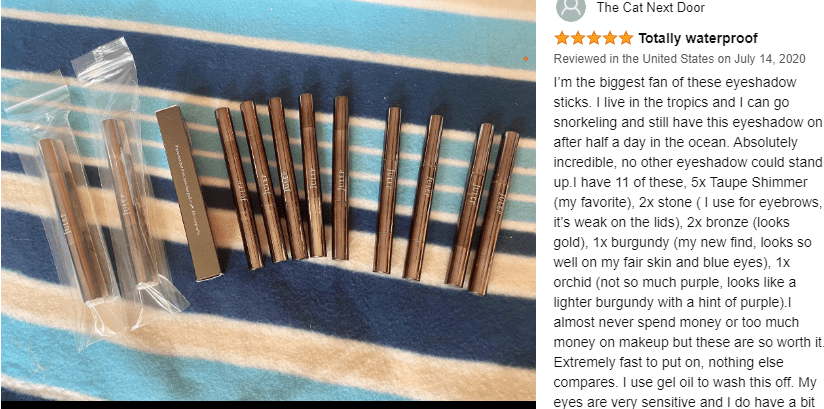The image size is (824, 409).
Task: Open the reviewer's profile avatar icon
Action: tap(570, 7)
